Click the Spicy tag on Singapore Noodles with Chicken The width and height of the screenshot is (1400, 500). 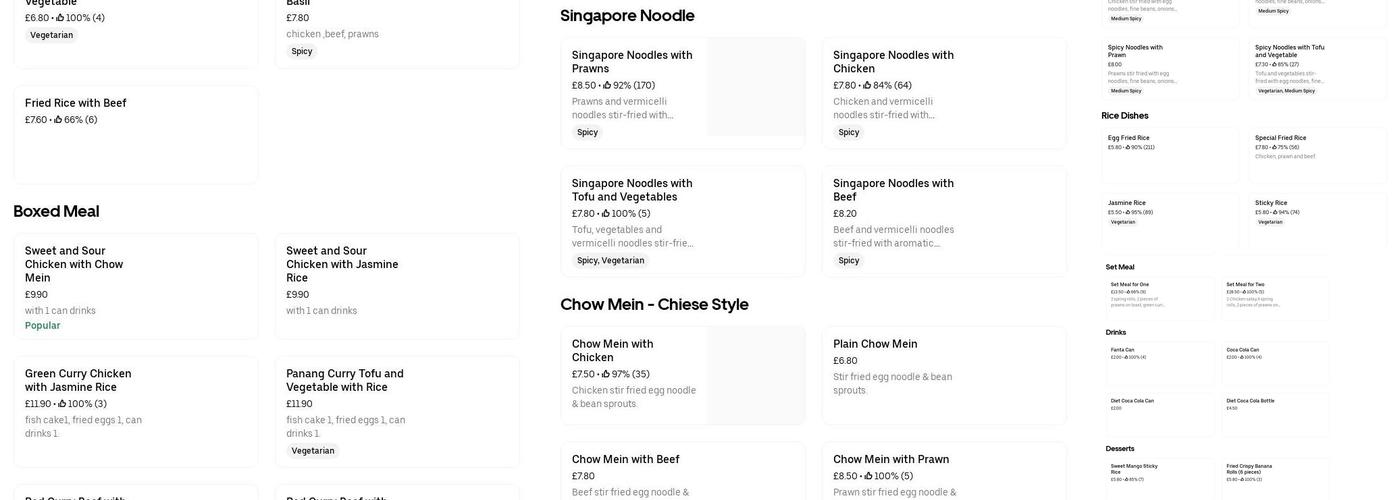coord(849,133)
